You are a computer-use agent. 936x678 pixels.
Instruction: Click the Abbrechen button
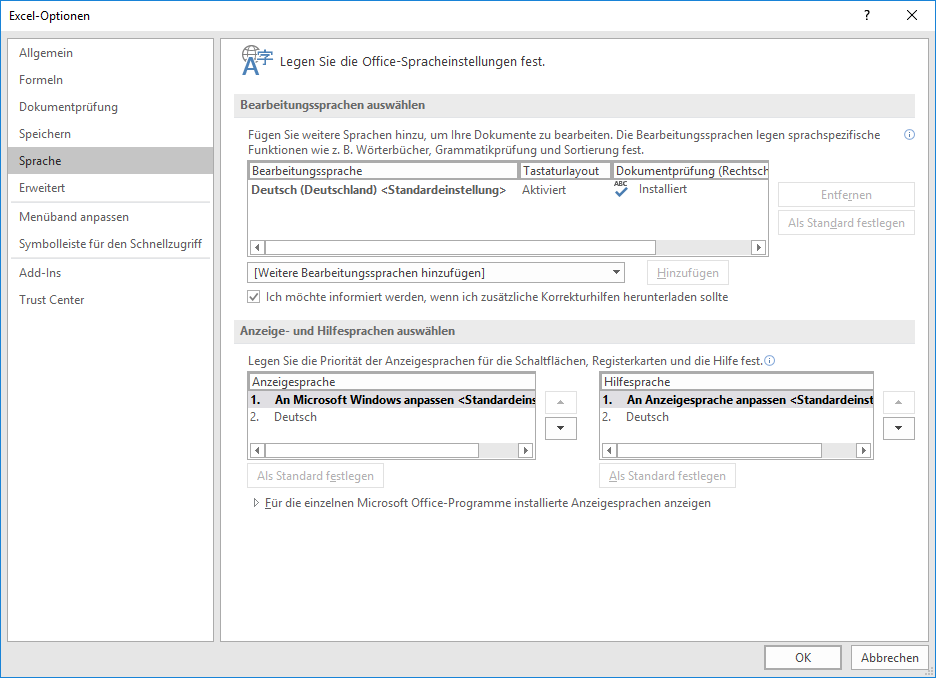[889, 658]
